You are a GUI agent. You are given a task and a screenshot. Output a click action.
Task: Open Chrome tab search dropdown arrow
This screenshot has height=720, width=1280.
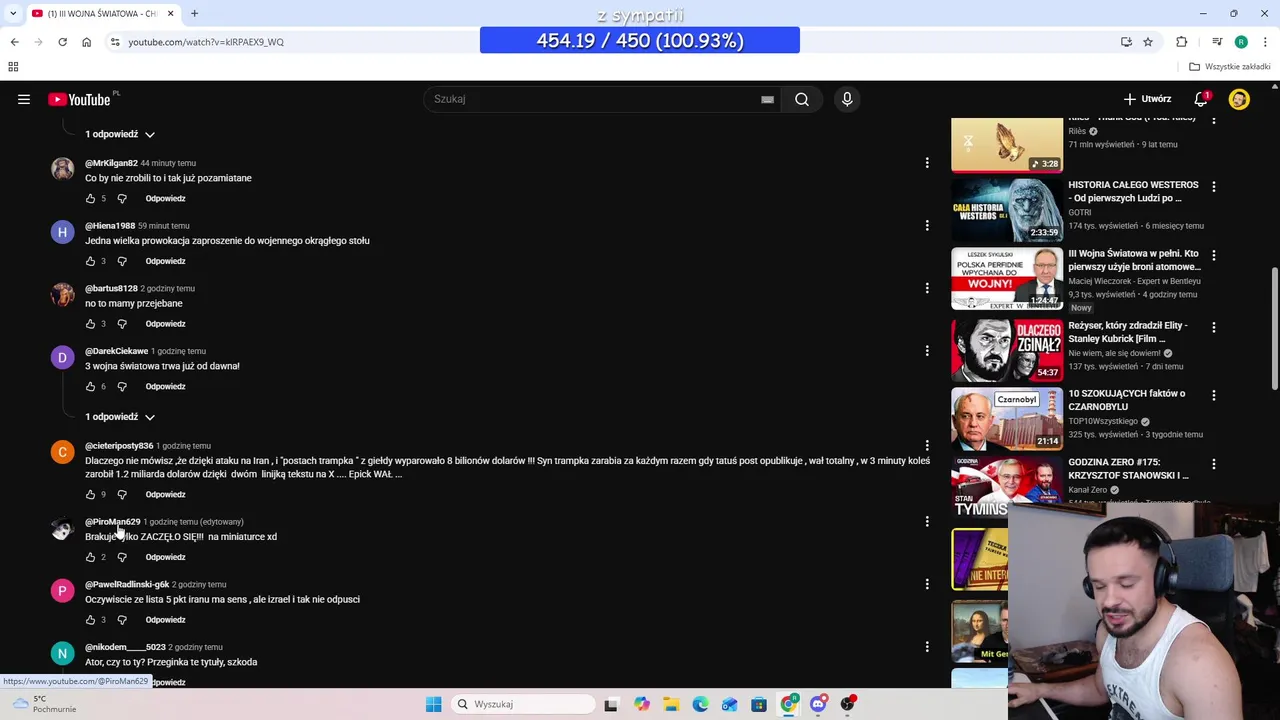[x=12, y=13]
